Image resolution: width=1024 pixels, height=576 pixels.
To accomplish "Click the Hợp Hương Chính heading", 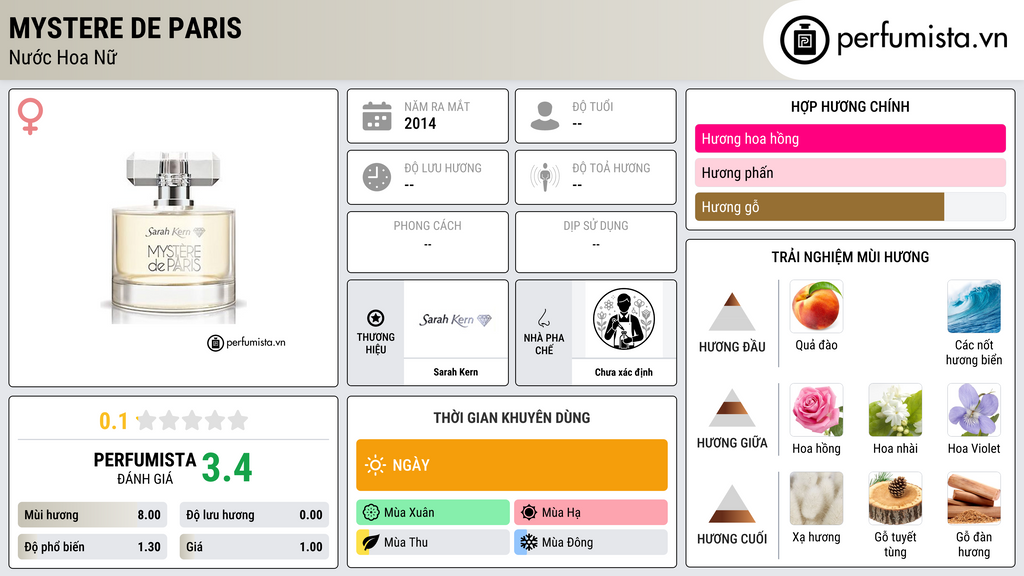I will pos(850,106).
